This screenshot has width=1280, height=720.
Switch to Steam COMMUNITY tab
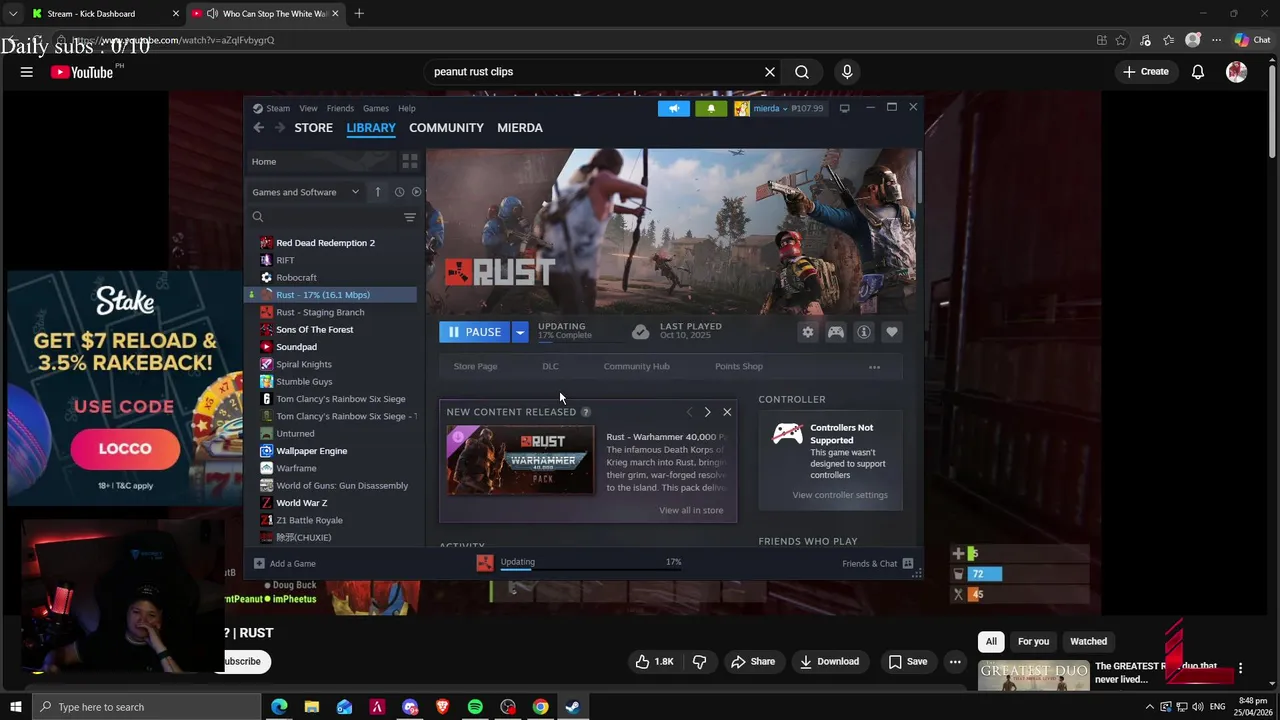446,128
